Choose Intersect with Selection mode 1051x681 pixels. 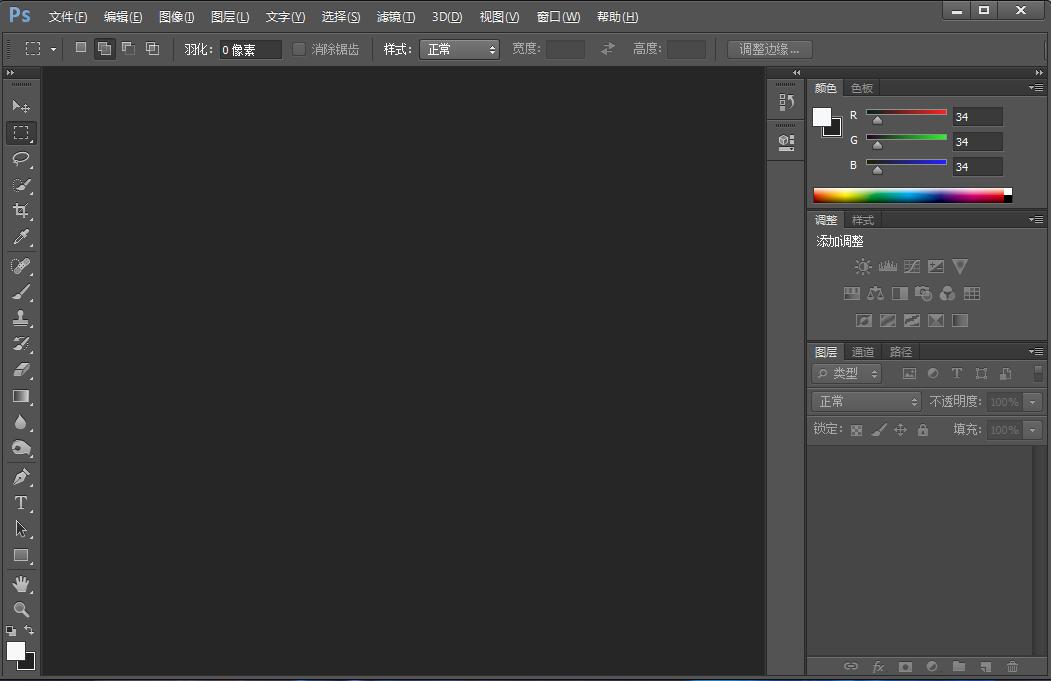[x=153, y=48]
